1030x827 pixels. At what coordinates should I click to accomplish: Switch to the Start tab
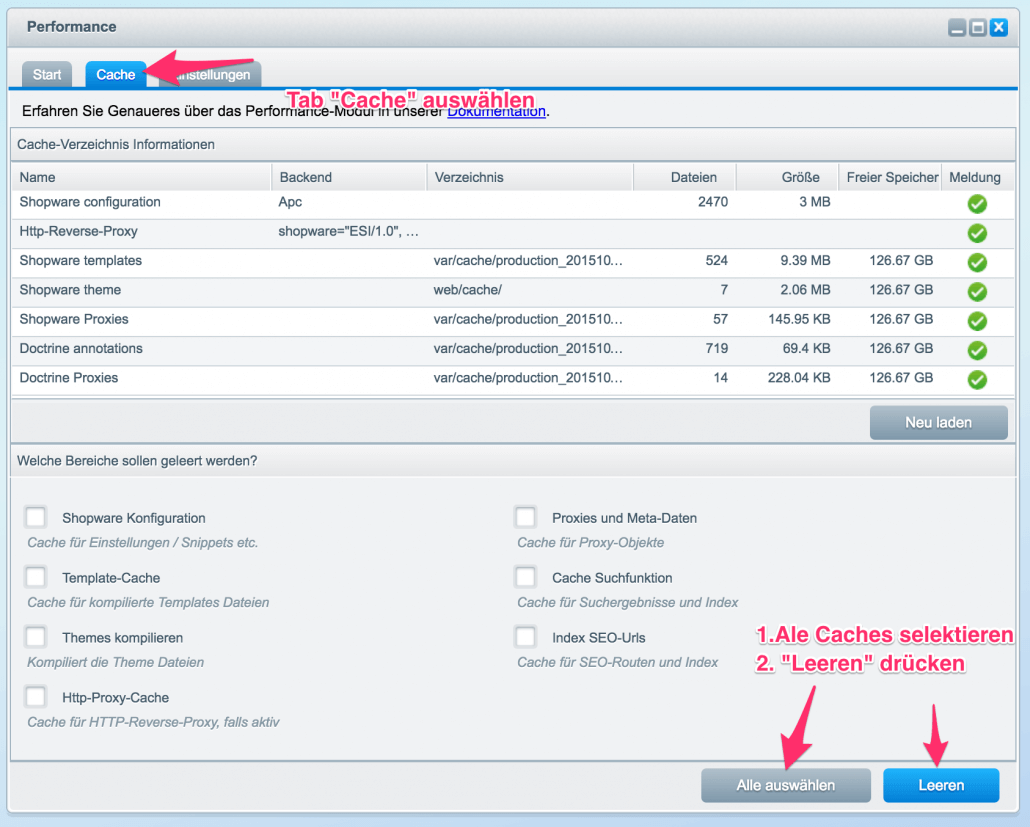47,74
